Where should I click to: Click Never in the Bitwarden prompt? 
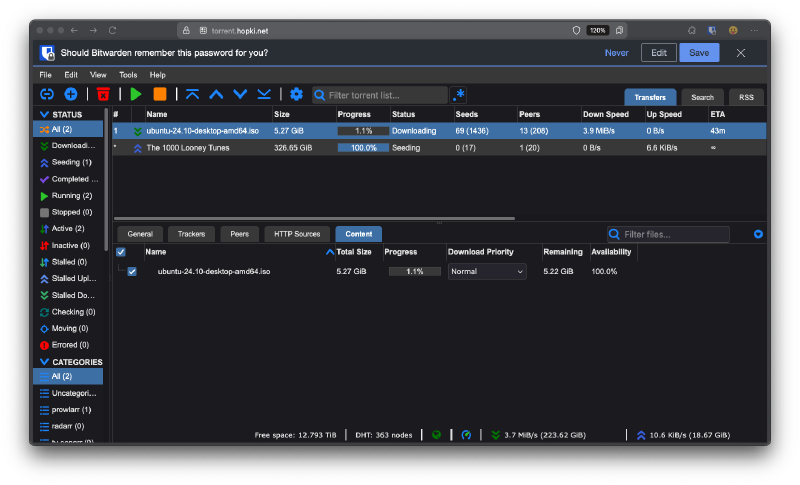(x=617, y=53)
